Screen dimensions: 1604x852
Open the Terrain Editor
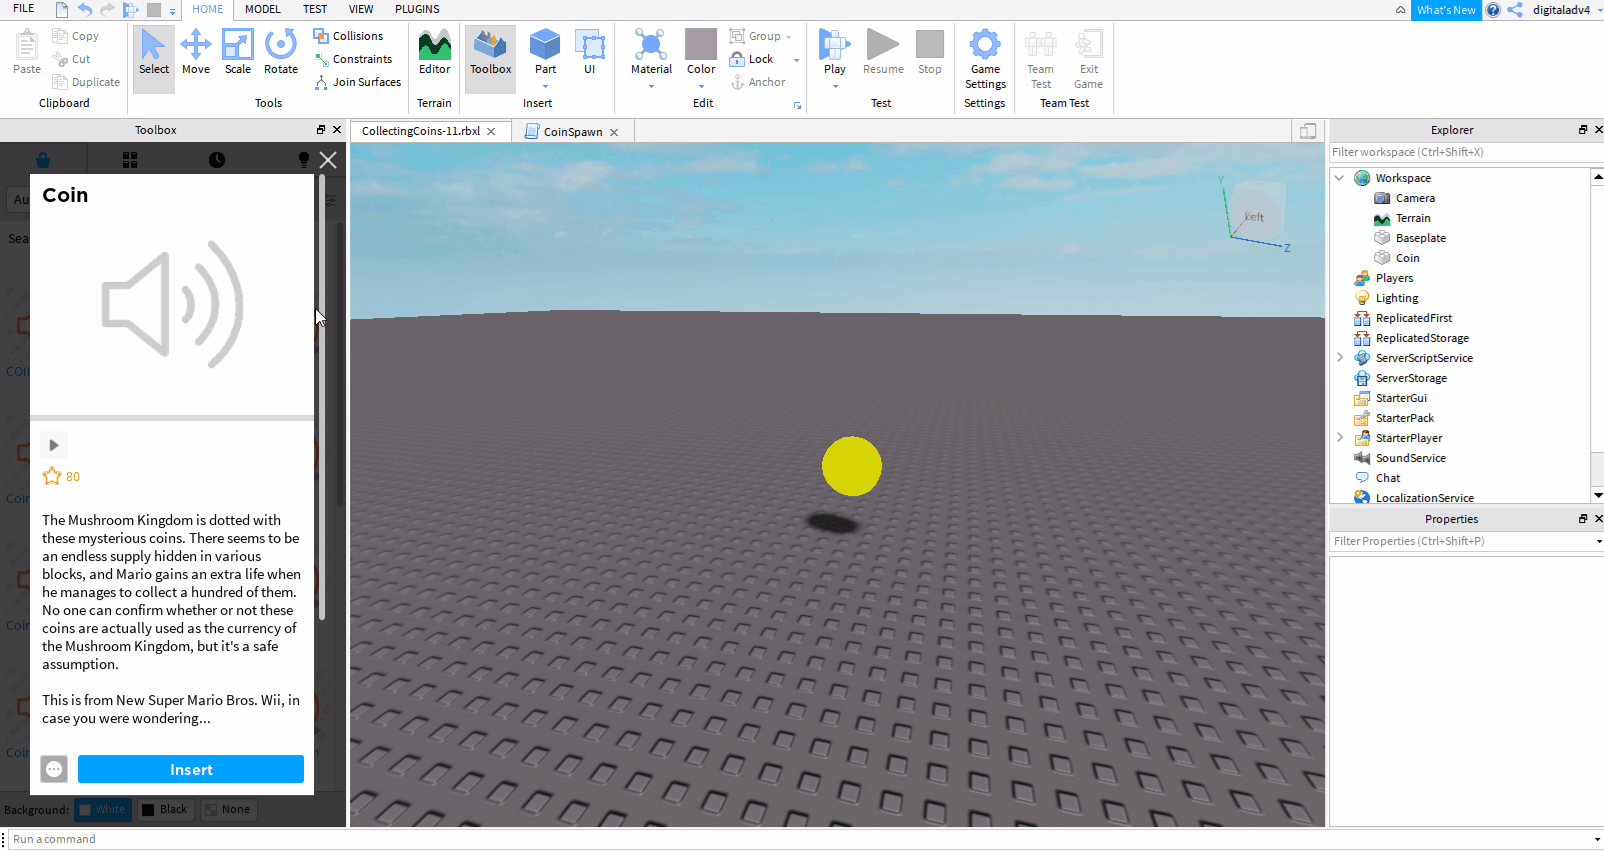tap(434, 52)
